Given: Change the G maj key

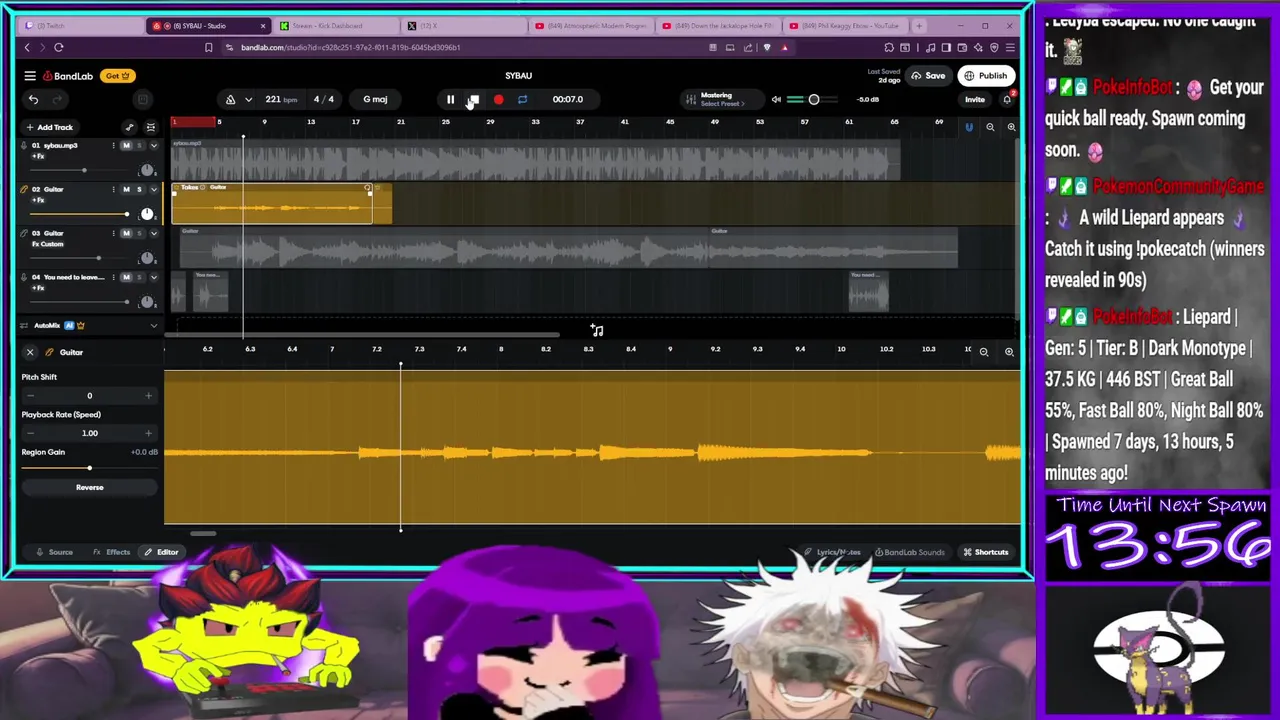Looking at the screenshot, I should pyautogui.click(x=375, y=99).
